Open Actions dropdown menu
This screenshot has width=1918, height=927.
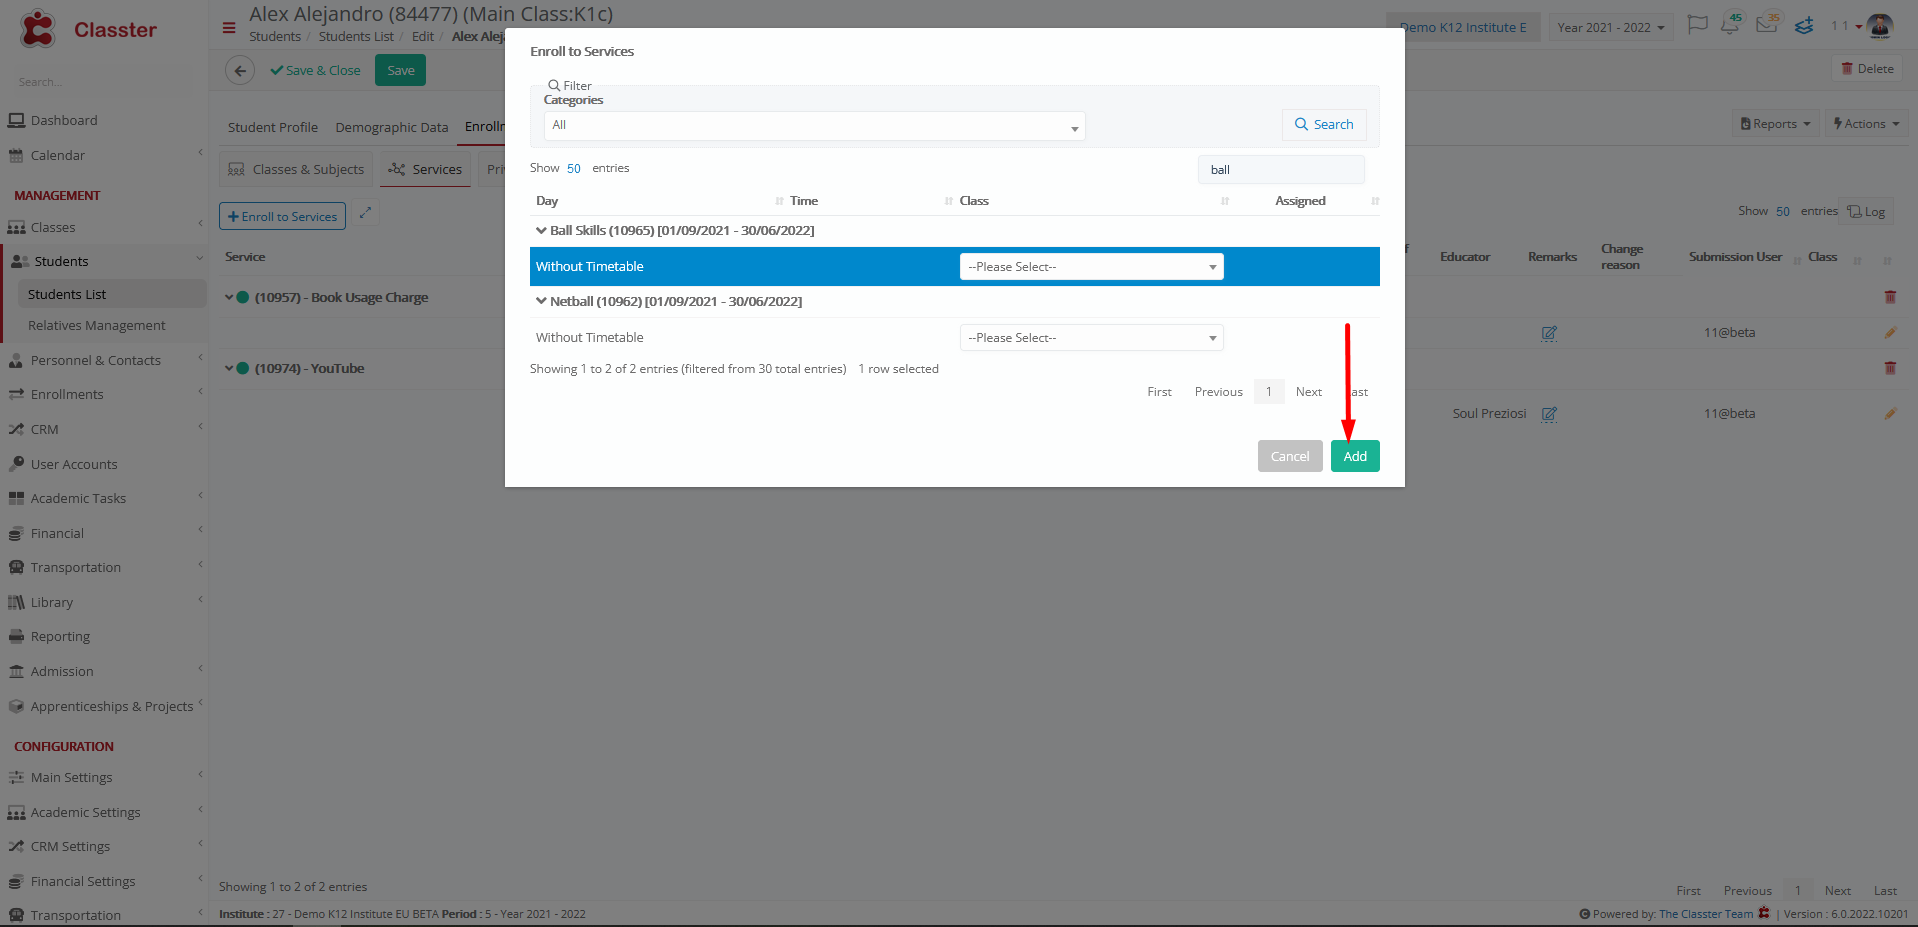coord(1866,124)
